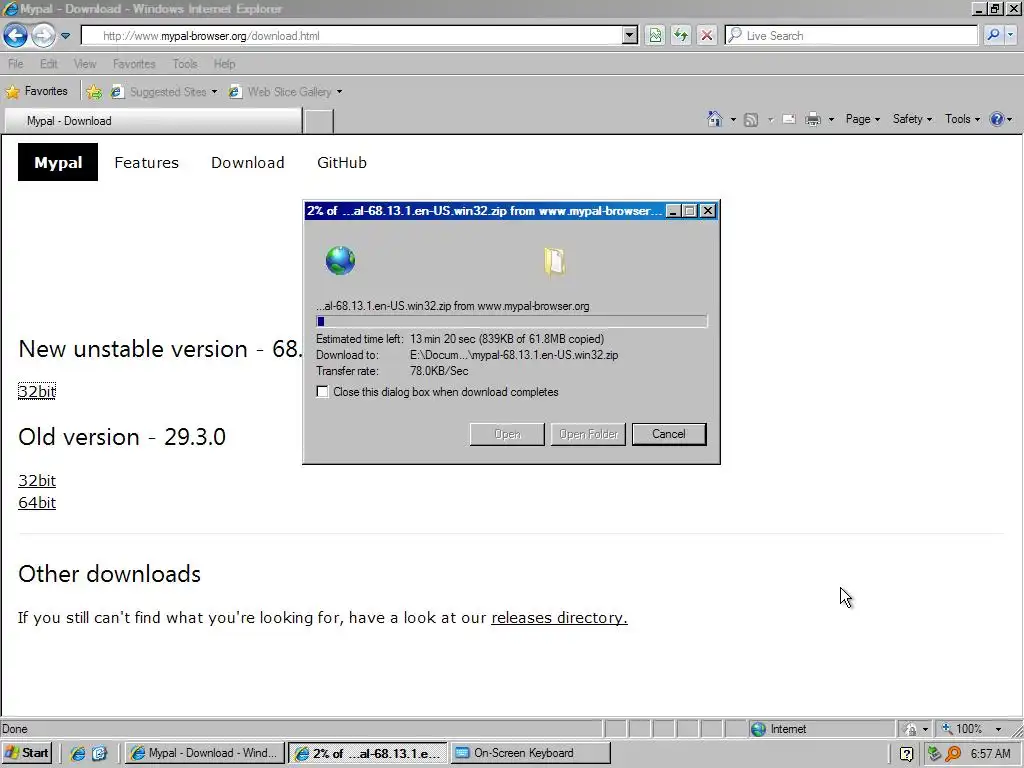
Task: Click the Home icon in command bar
Action: click(x=715, y=119)
